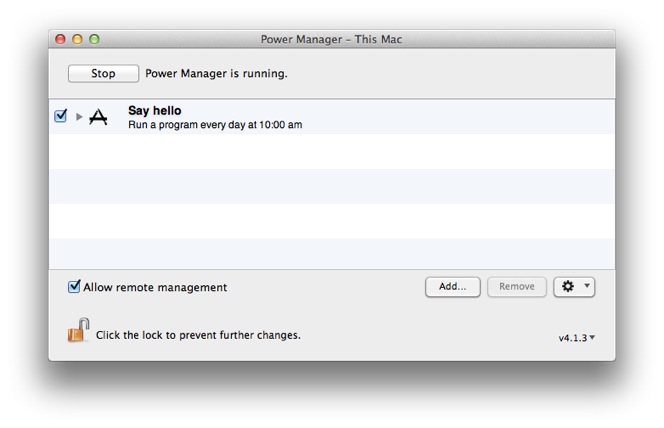Select the Say hello event title

click(155, 110)
